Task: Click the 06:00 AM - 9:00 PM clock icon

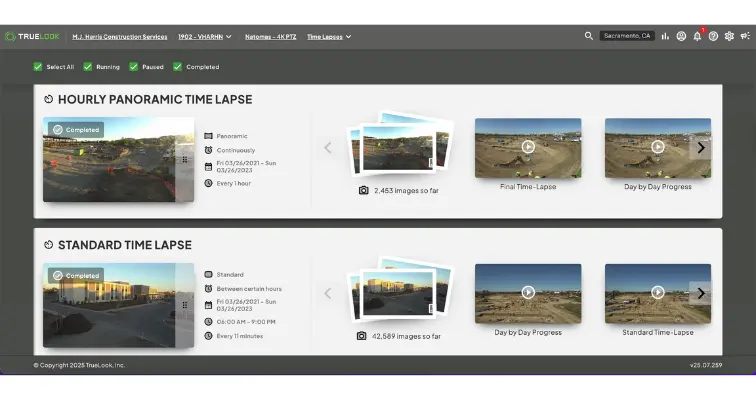Action: pos(208,321)
